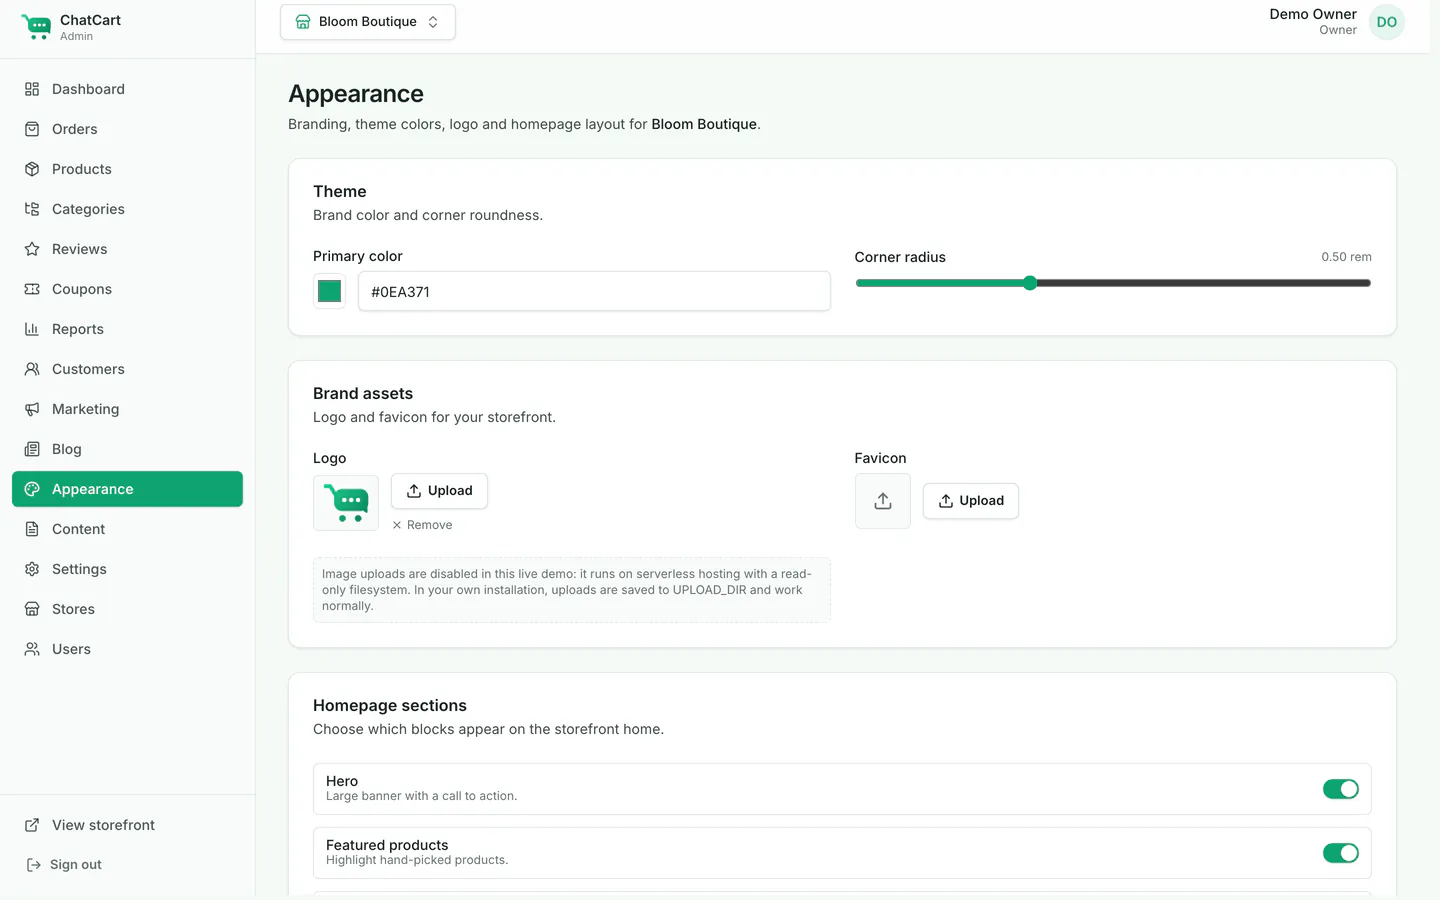The height and width of the screenshot is (900, 1440).
Task: Click the Marketing megaphone icon
Action: [32, 409]
